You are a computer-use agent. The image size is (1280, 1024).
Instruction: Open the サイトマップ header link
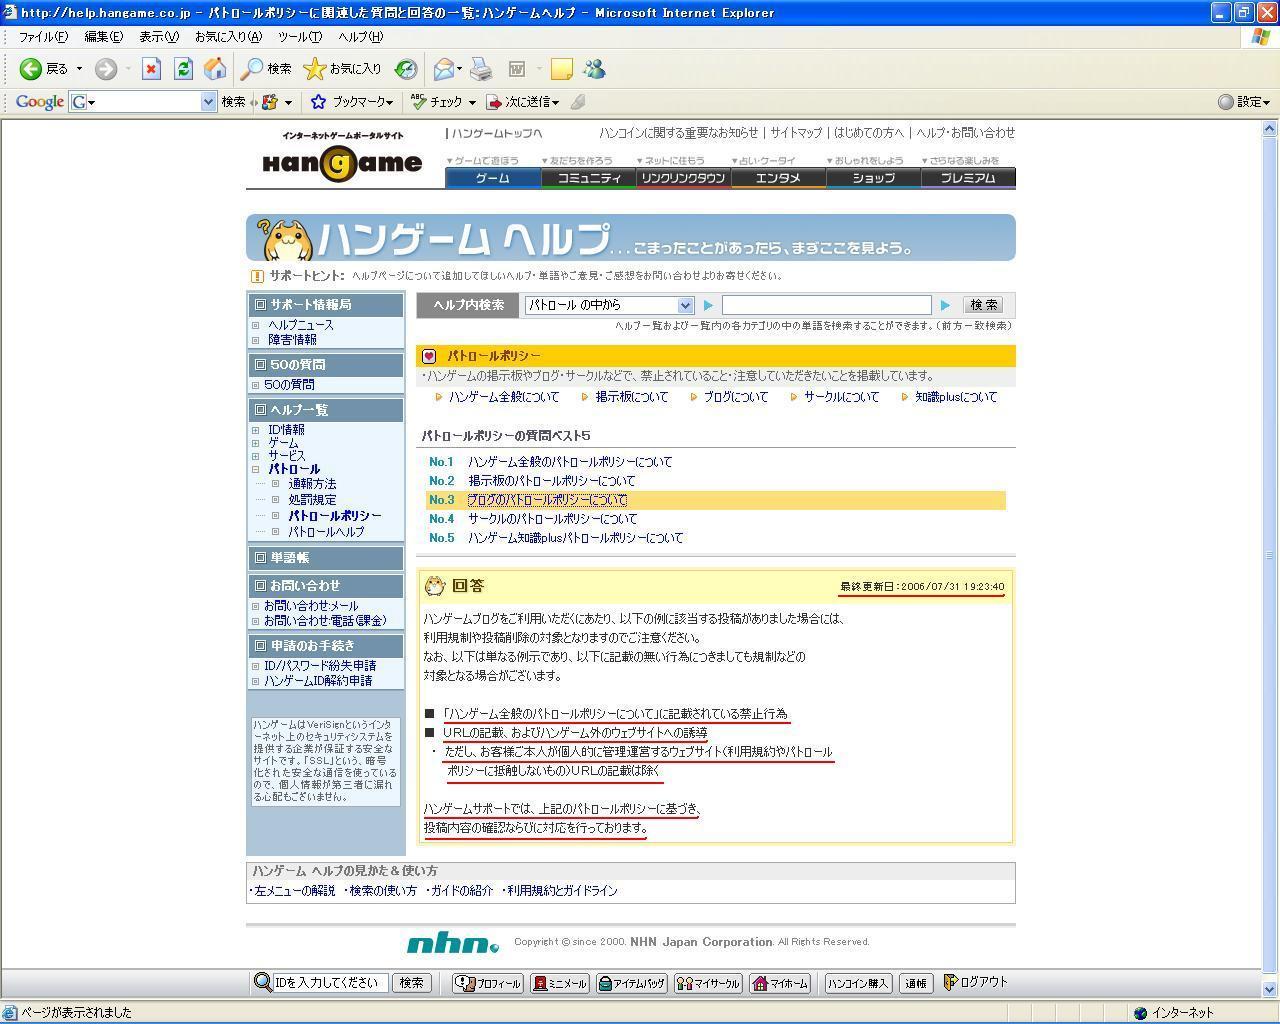(796, 133)
